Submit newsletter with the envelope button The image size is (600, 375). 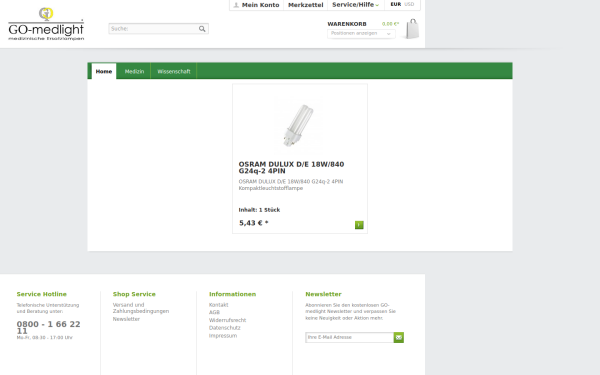coord(399,338)
